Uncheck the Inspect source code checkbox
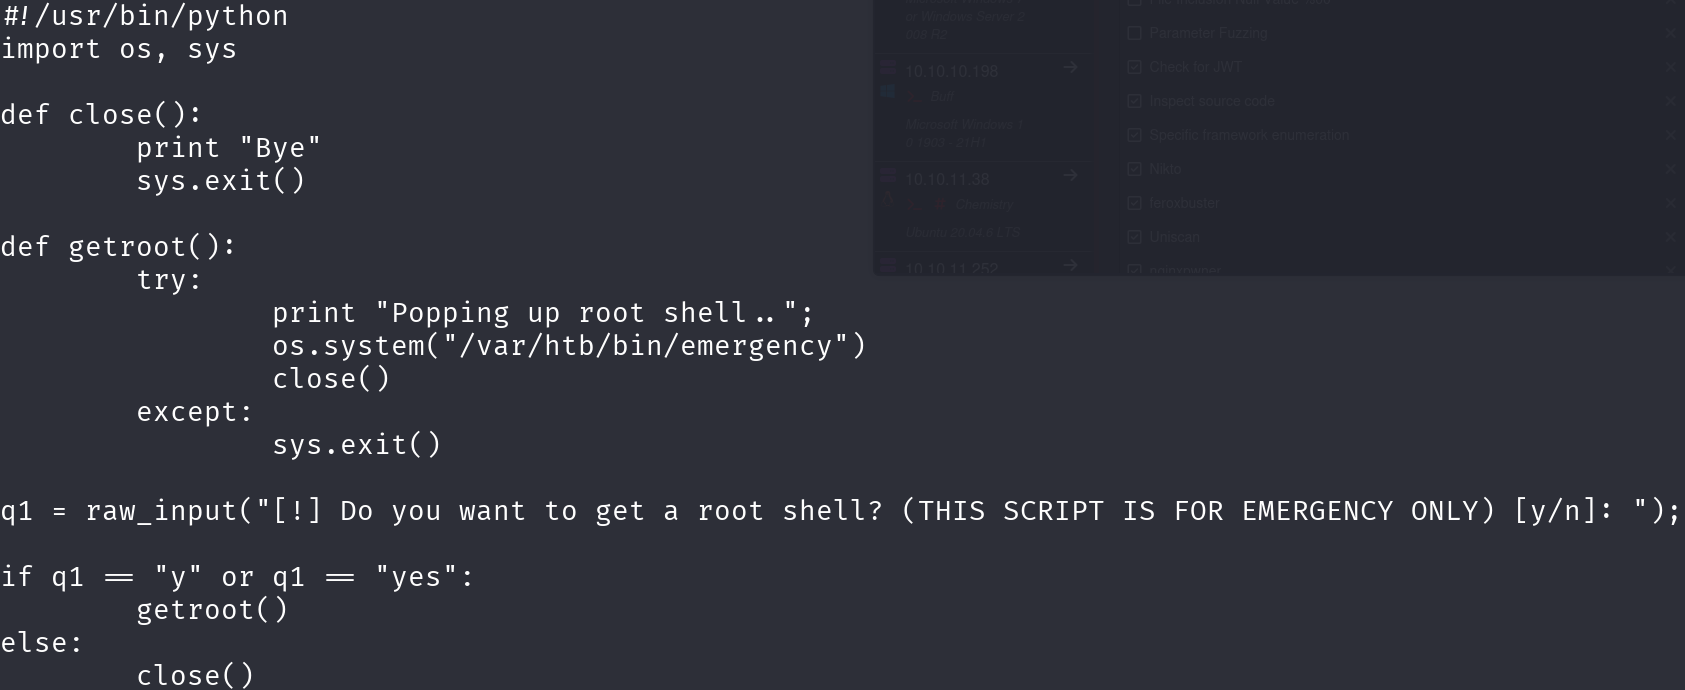 pyautogui.click(x=1134, y=101)
